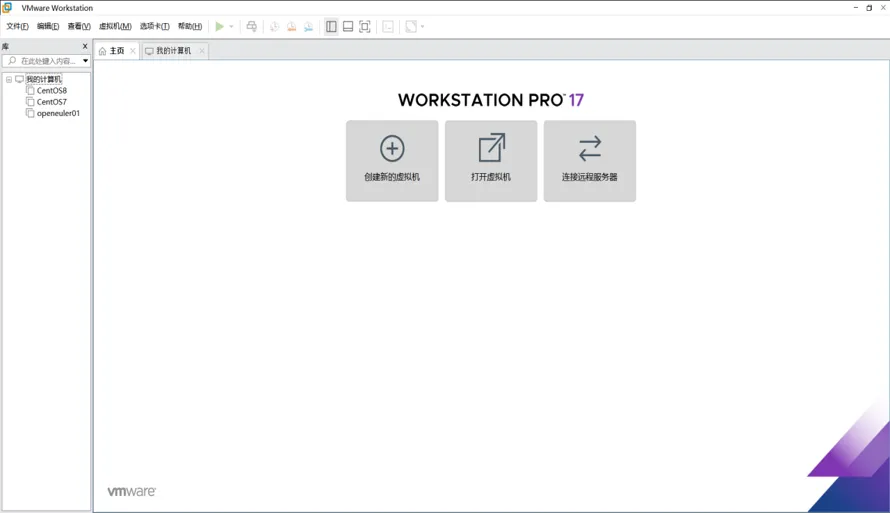
Task: Click the 连接远程服务器 button
Action: 590,161
